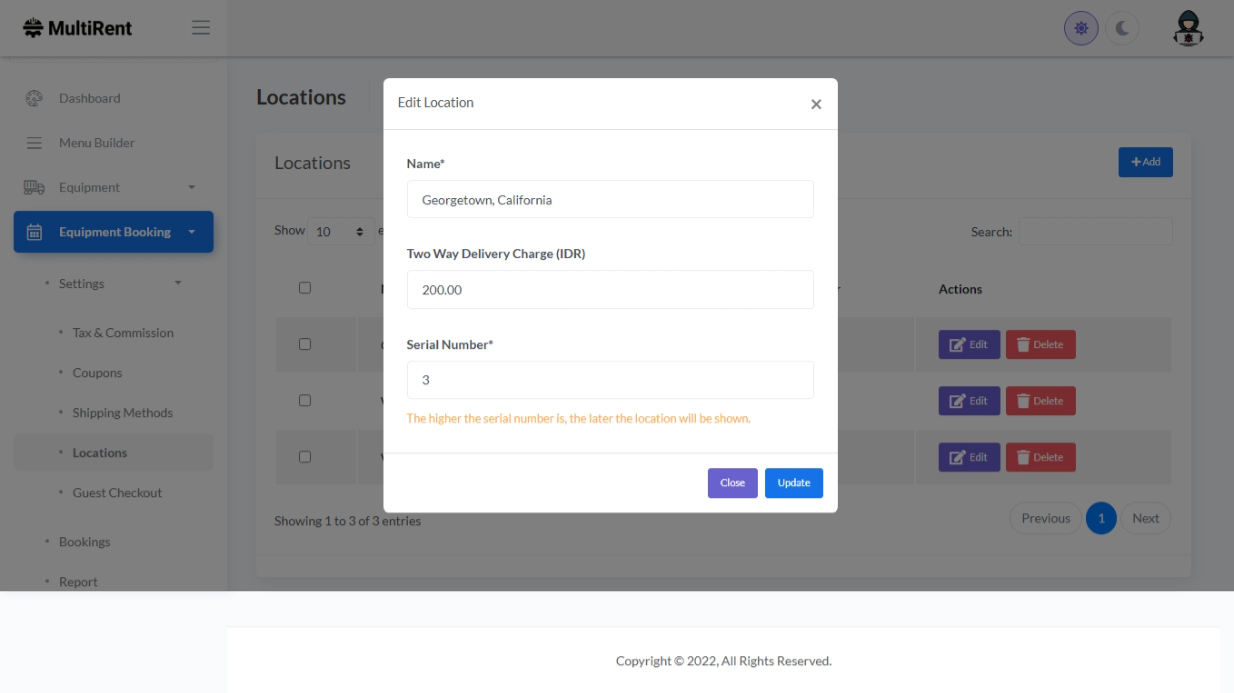This screenshot has width=1234, height=693.
Task: Tick the select-all checkbox in table header
Action: pos(305,288)
